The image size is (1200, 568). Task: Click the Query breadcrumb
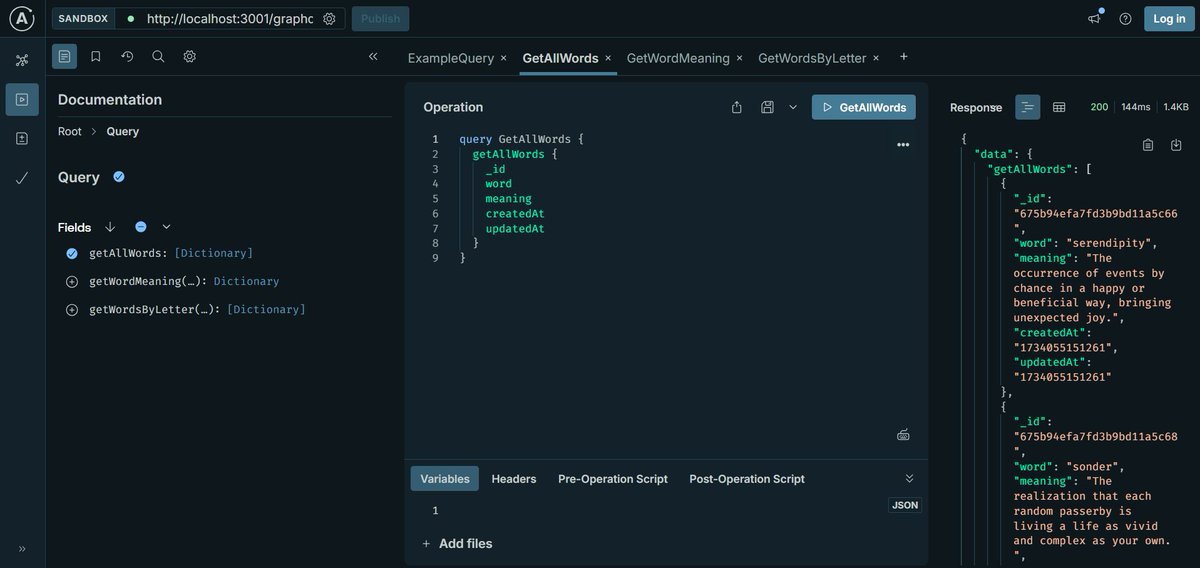(x=123, y=131)
